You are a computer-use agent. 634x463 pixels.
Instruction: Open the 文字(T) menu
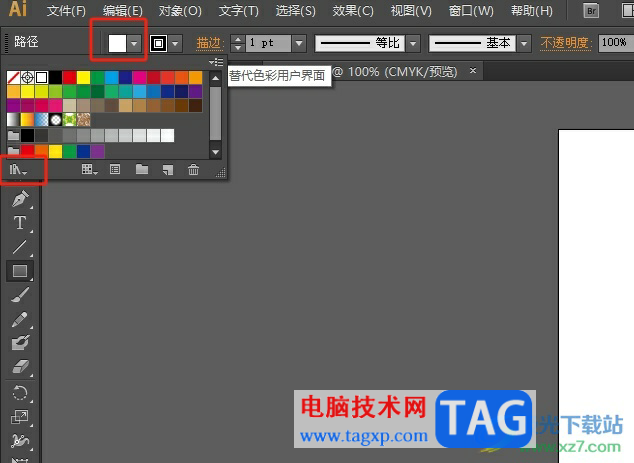pos(239,11)
